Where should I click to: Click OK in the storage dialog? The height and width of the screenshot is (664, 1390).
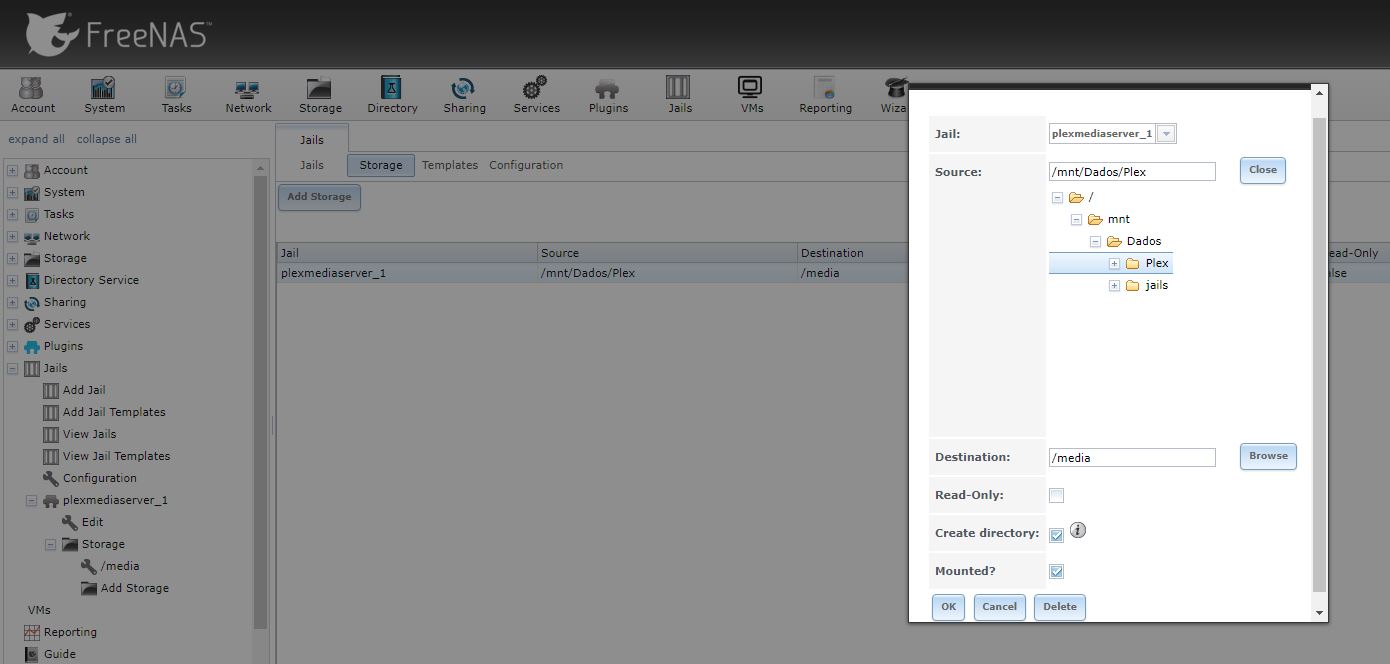[x=949, y=607]
